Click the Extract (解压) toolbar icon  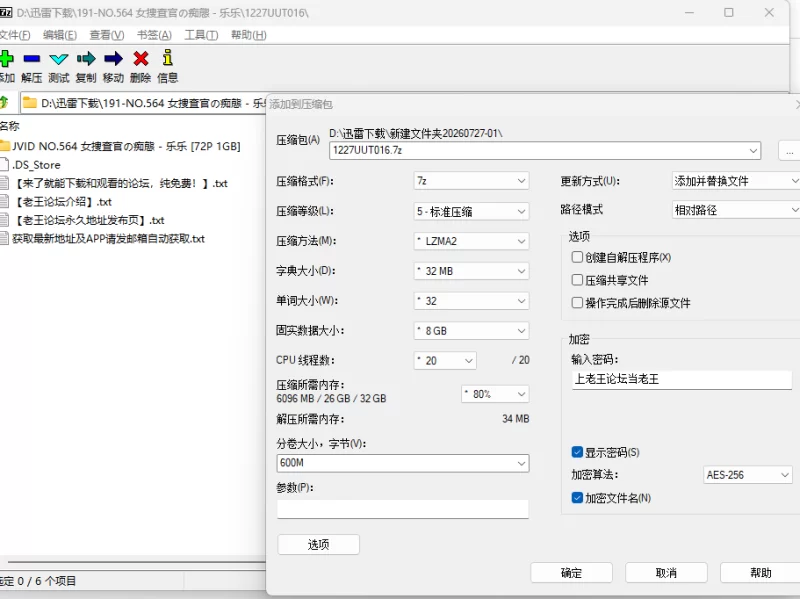point(31,59)
